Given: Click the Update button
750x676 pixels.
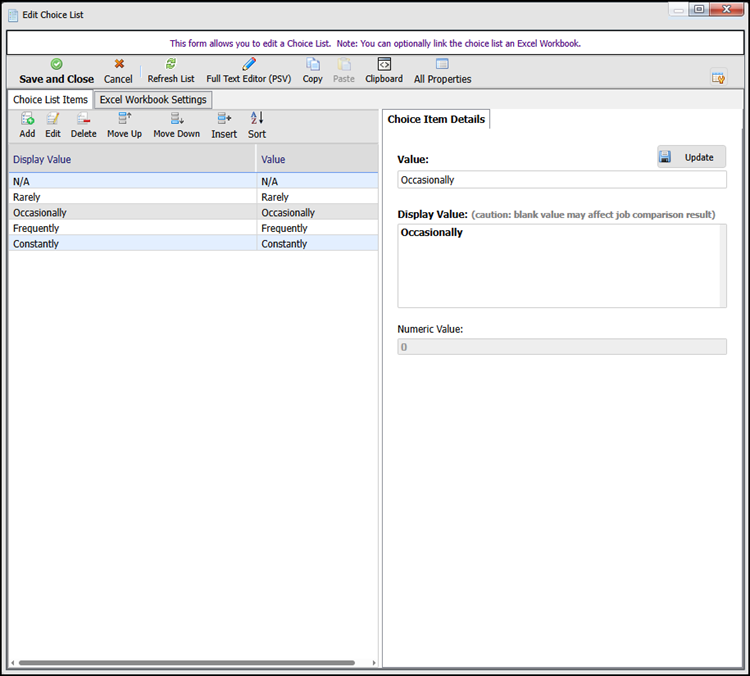Looking at the screenshot, I should pos(692,157).
